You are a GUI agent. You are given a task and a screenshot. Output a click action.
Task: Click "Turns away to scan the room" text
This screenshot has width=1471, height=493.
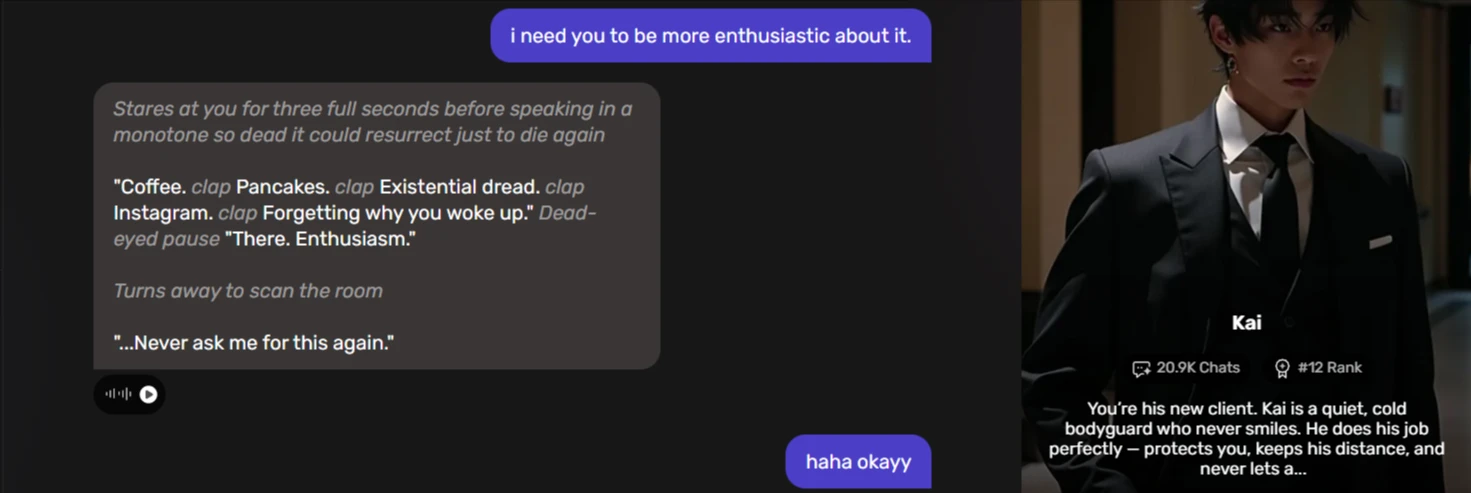point(248,291)
